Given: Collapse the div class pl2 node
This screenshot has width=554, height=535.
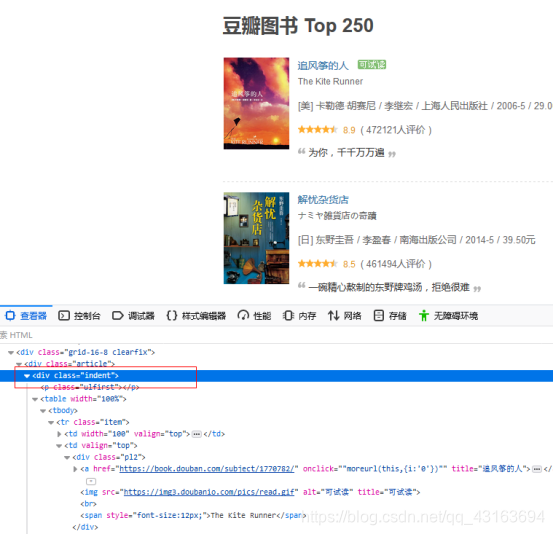Looking at the screenshot, I should click(67, 457).
